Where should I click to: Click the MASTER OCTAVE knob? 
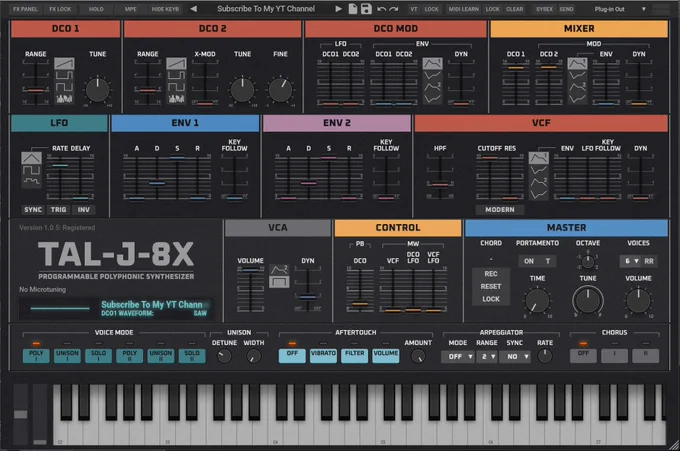pyautogui.click(x=588, y=261)
